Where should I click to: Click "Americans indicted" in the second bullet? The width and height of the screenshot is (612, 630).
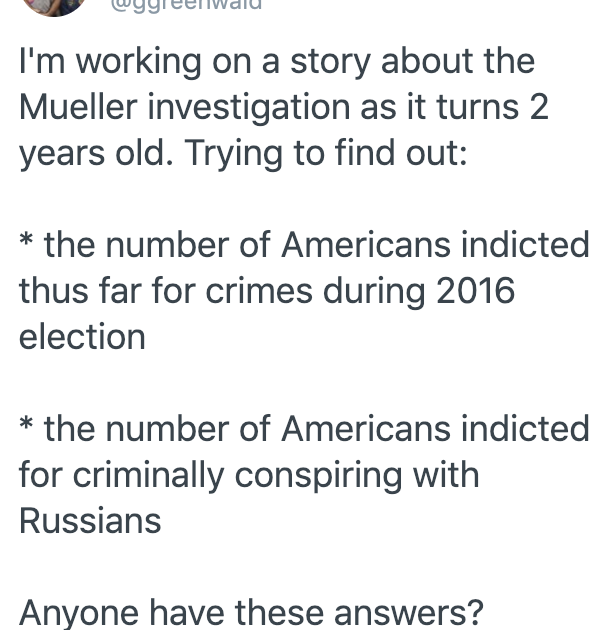(435, 428)
